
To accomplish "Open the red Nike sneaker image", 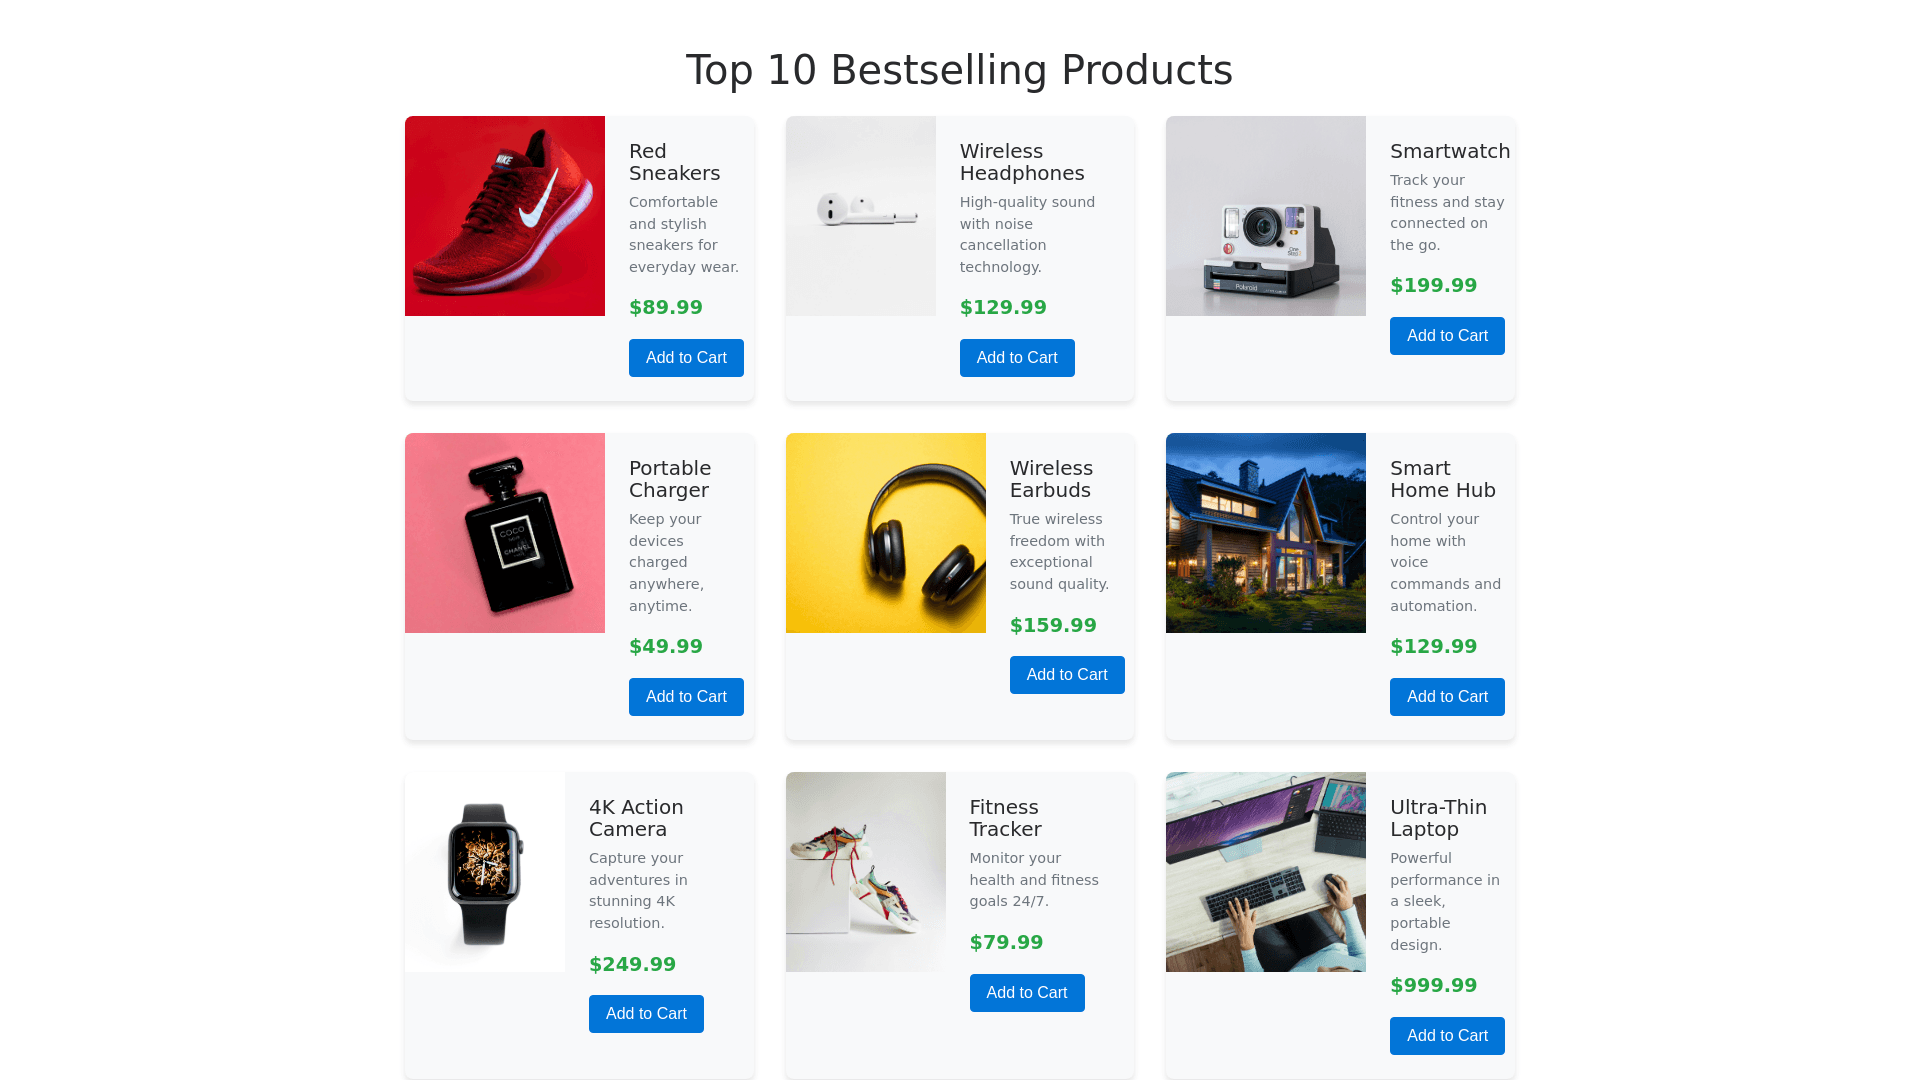I will 505,216.
